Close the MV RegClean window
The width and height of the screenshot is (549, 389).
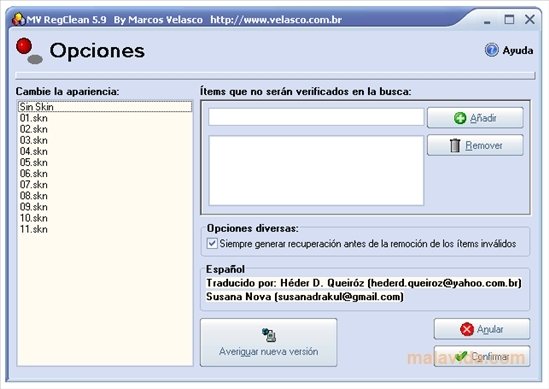[530, 20]
